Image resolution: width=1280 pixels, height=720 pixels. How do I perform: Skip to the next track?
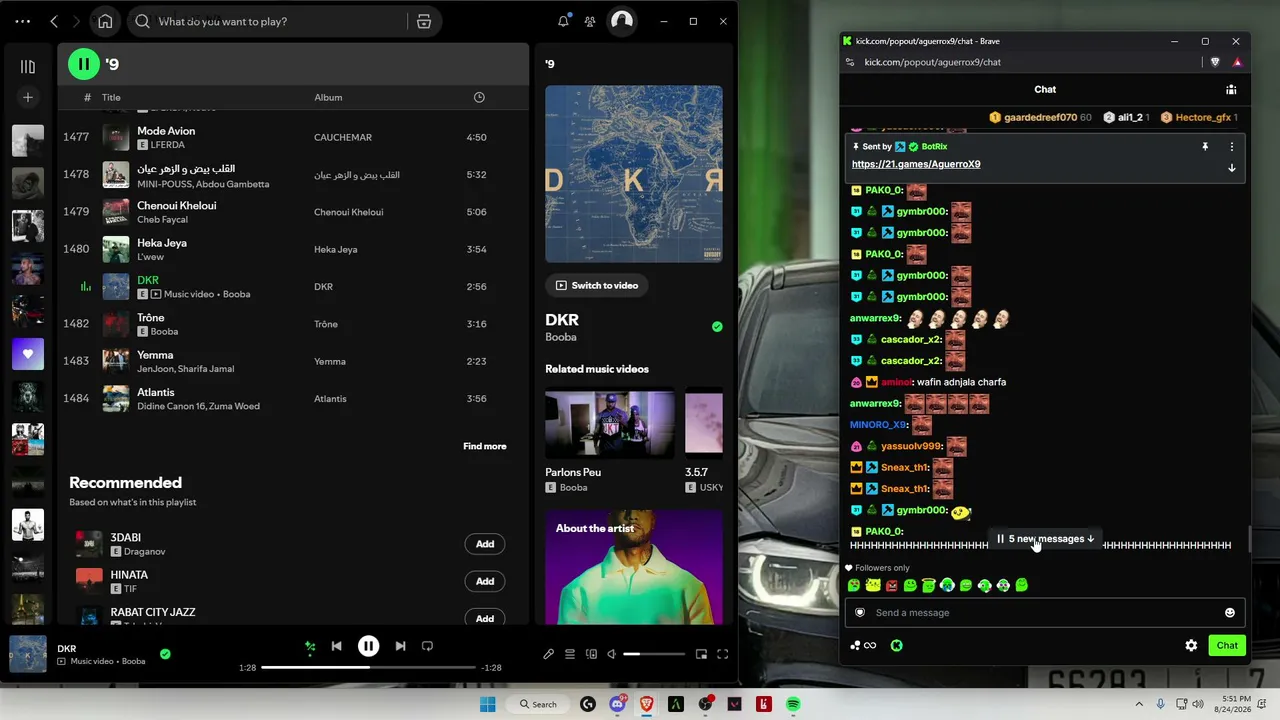tap(400, 646)
